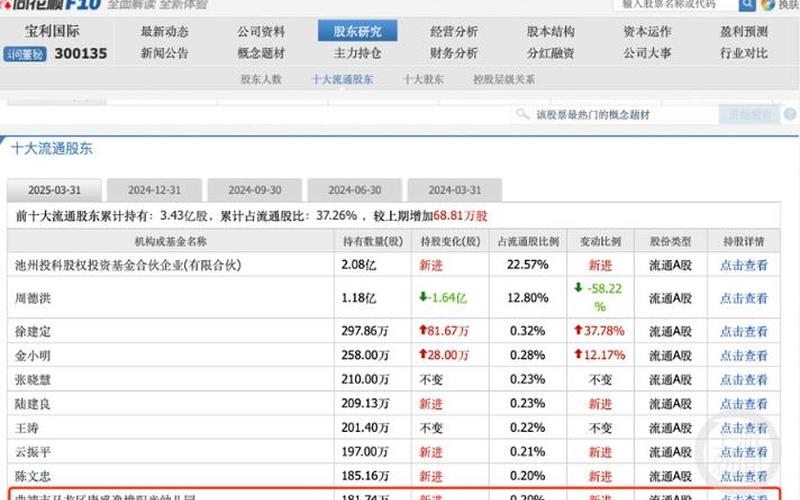The height and width of the screenshot is (500, 800).
Task: Click the 持股变化(股) column header
Action: (x=450, y=241)
